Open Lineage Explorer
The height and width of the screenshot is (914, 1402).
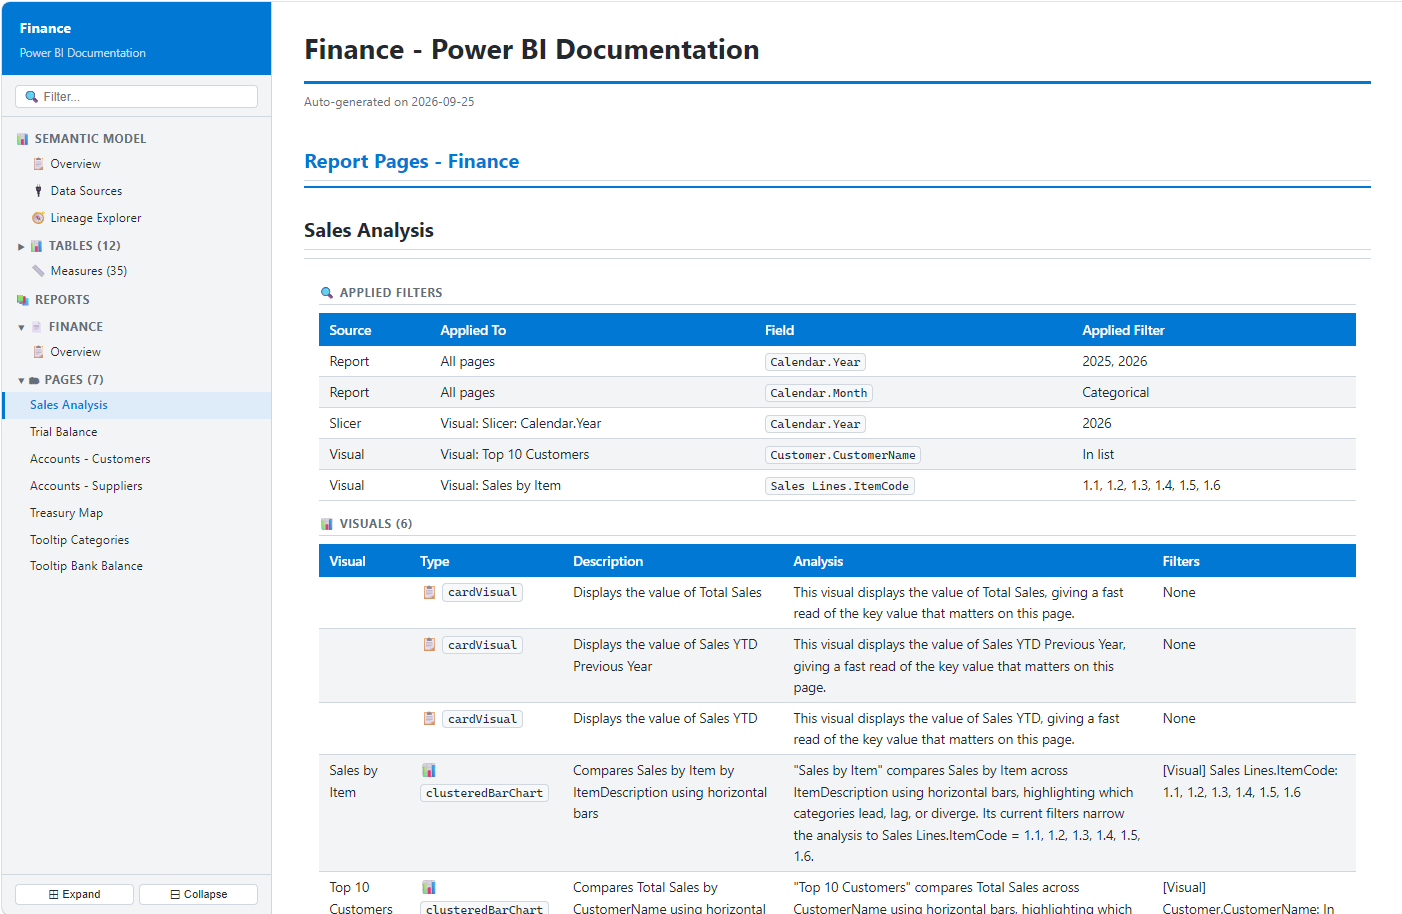(96, 218)
